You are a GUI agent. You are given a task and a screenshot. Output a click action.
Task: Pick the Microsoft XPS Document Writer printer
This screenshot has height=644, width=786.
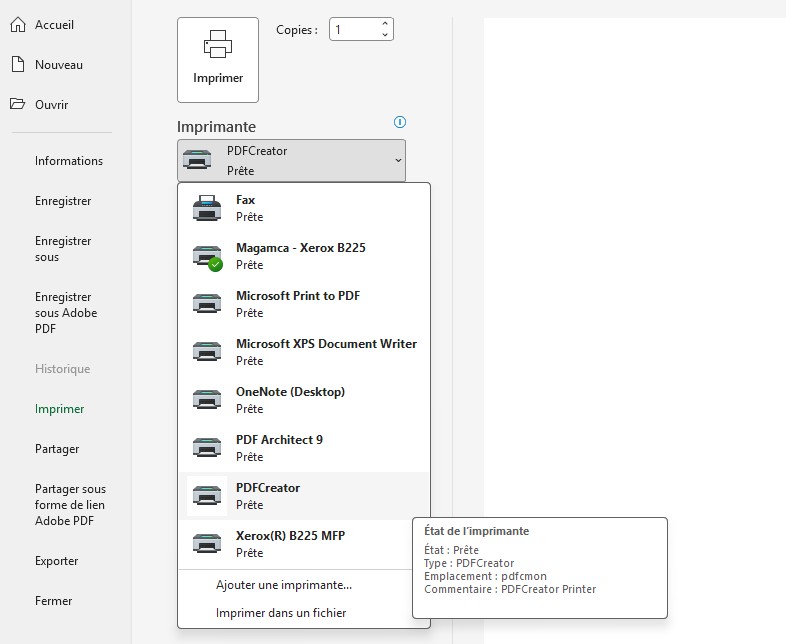pyautogui.click(x=304, y=352)
